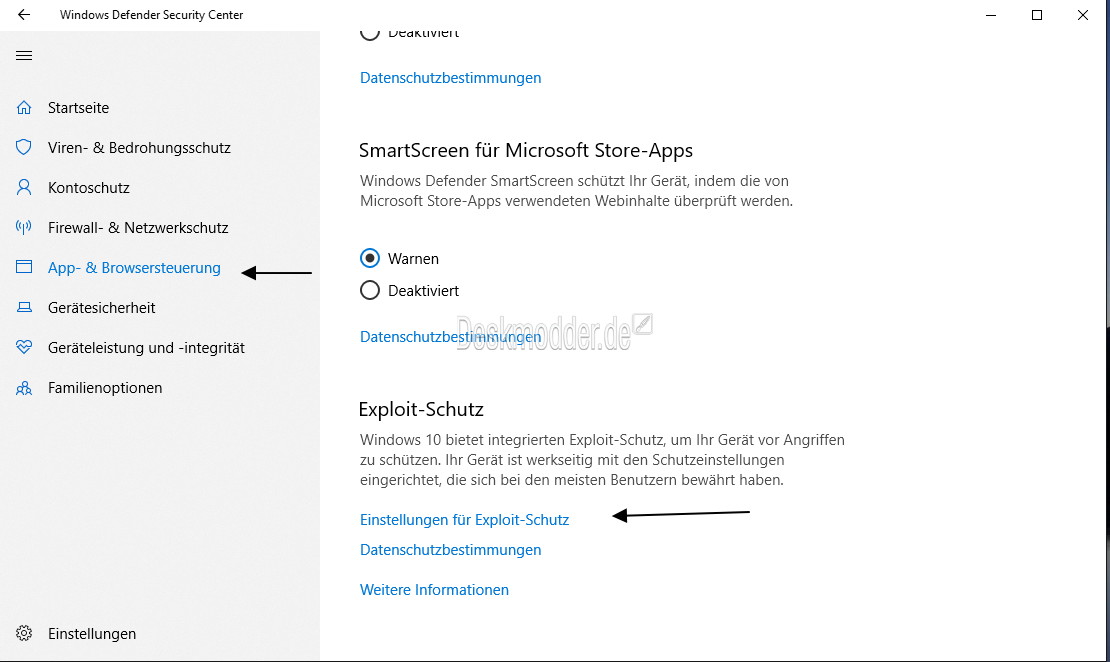Select Deaktiviert for Store-Apps SmartScreen
Viewport: 1110px width, 662px height.
[370, 290]
